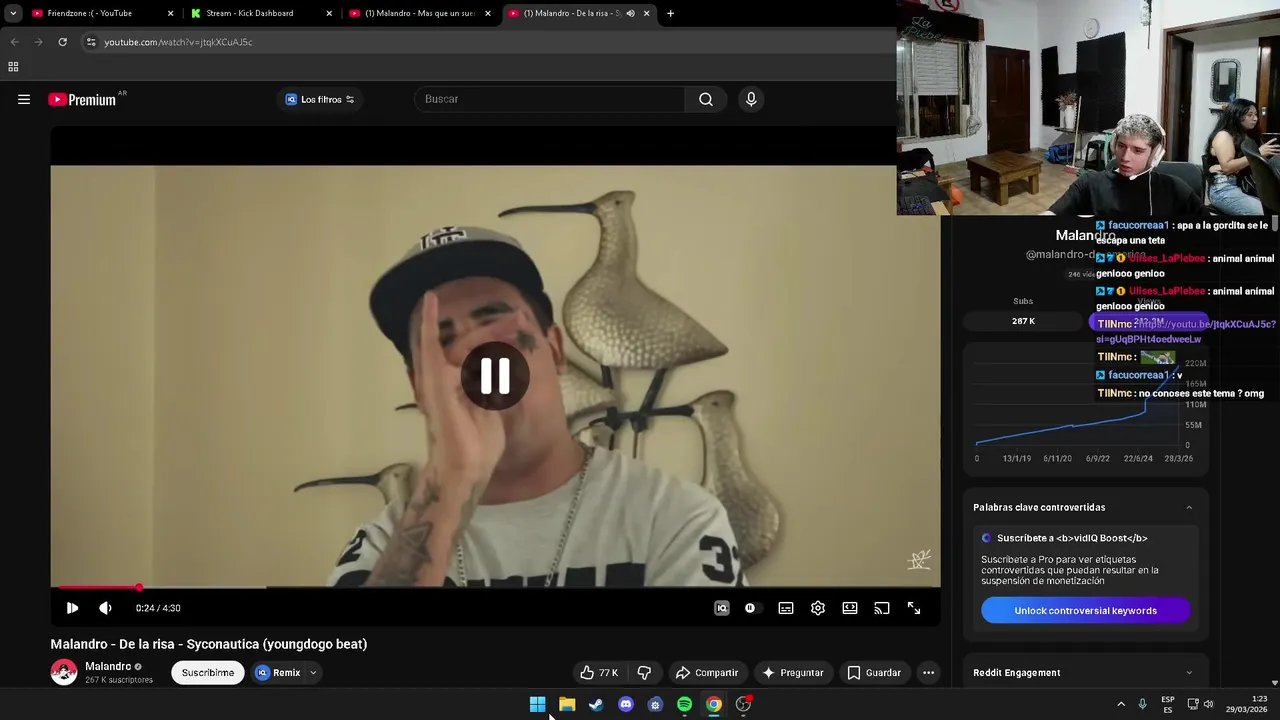The height and width of the screenshot is (720, 1280).
Task: Dislike the video
Action: coord(644,673)
